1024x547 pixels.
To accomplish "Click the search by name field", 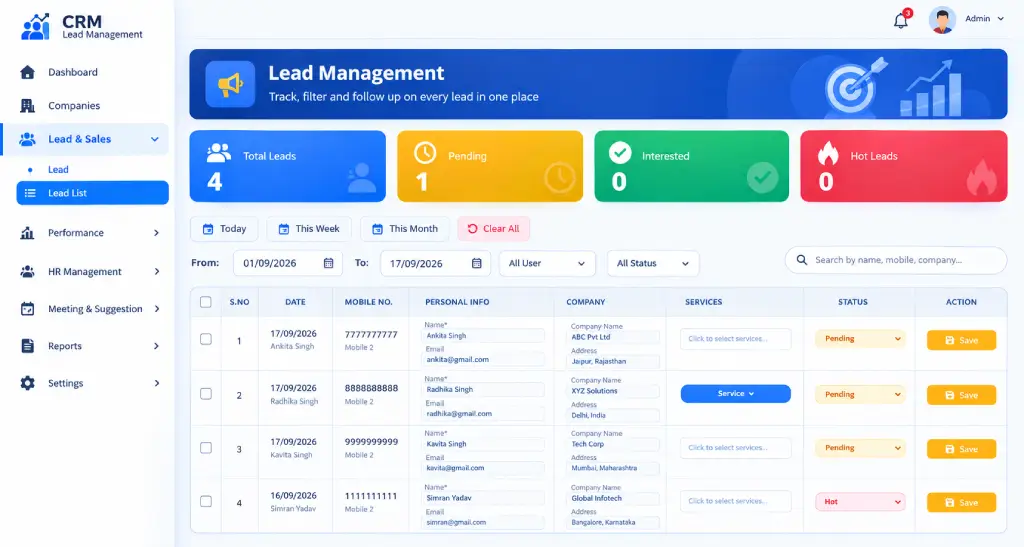I will click(895, 260).
